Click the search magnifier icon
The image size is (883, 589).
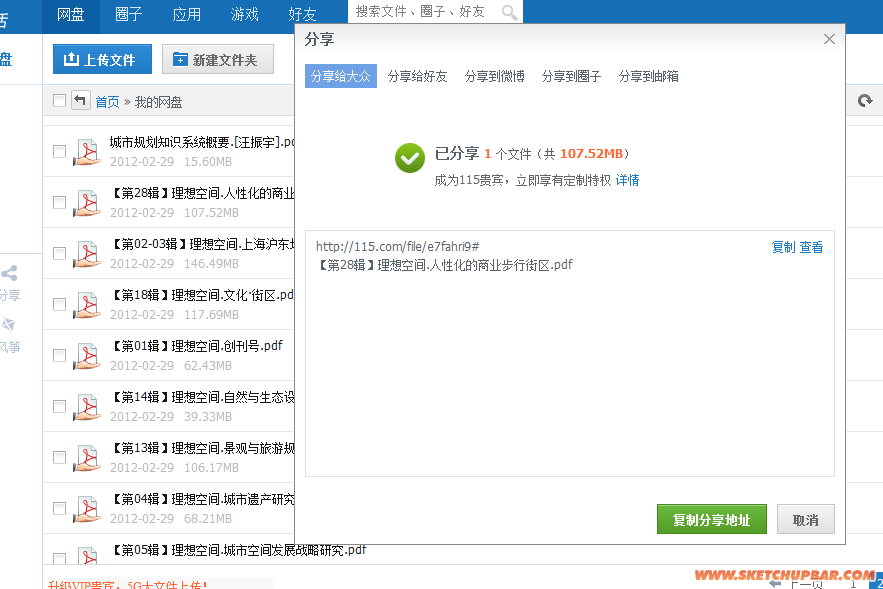(509, 12)
